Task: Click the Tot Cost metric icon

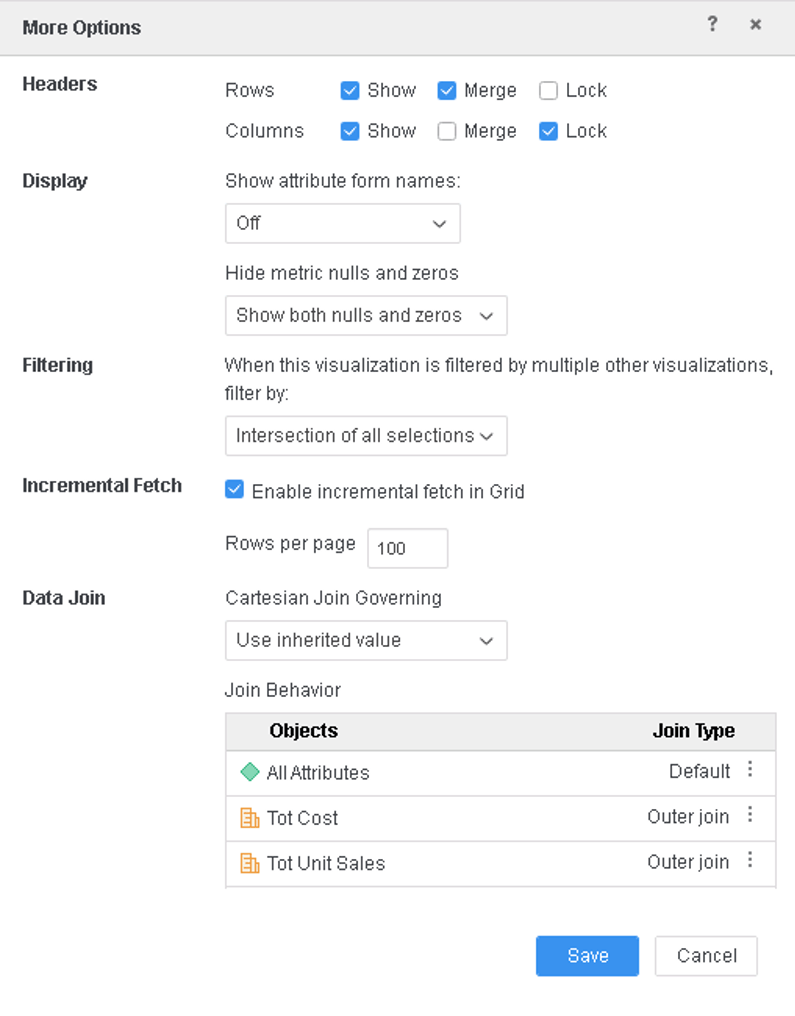Action: (x=250, y=818)
